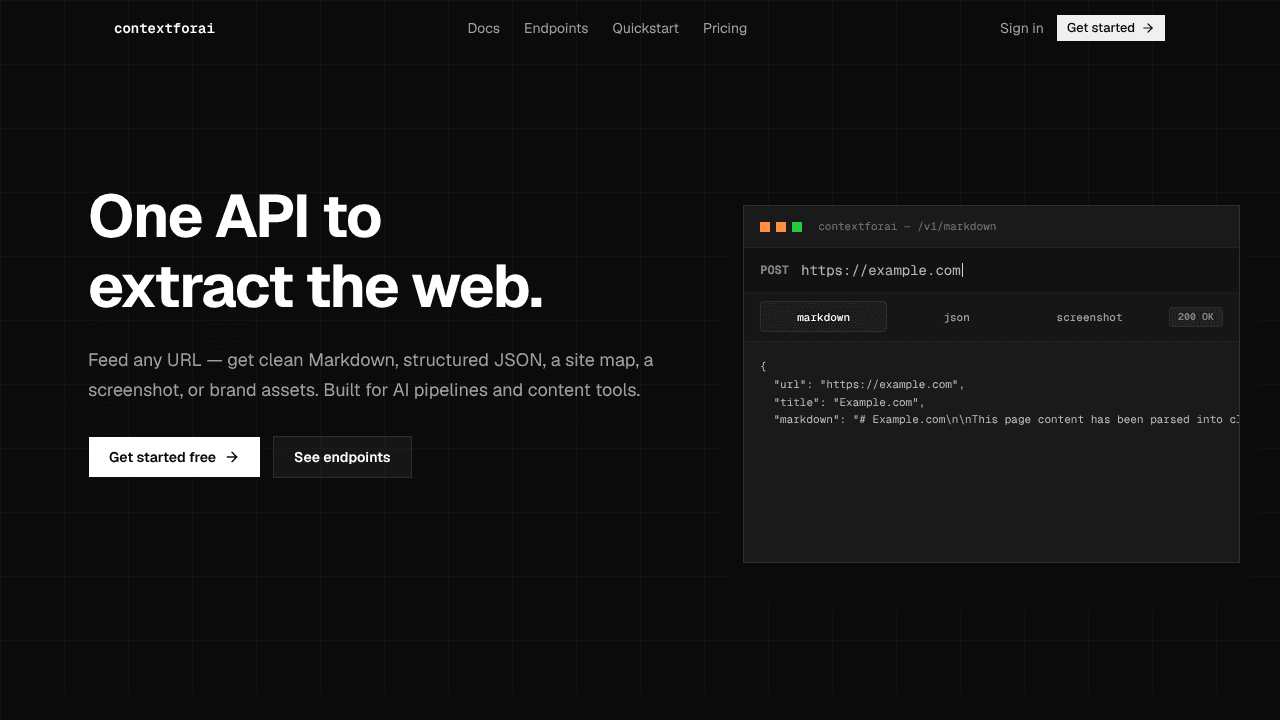Click the "url": "https://example.com" line
Screen dimensions: 1280x720
(x=869, y=384)
